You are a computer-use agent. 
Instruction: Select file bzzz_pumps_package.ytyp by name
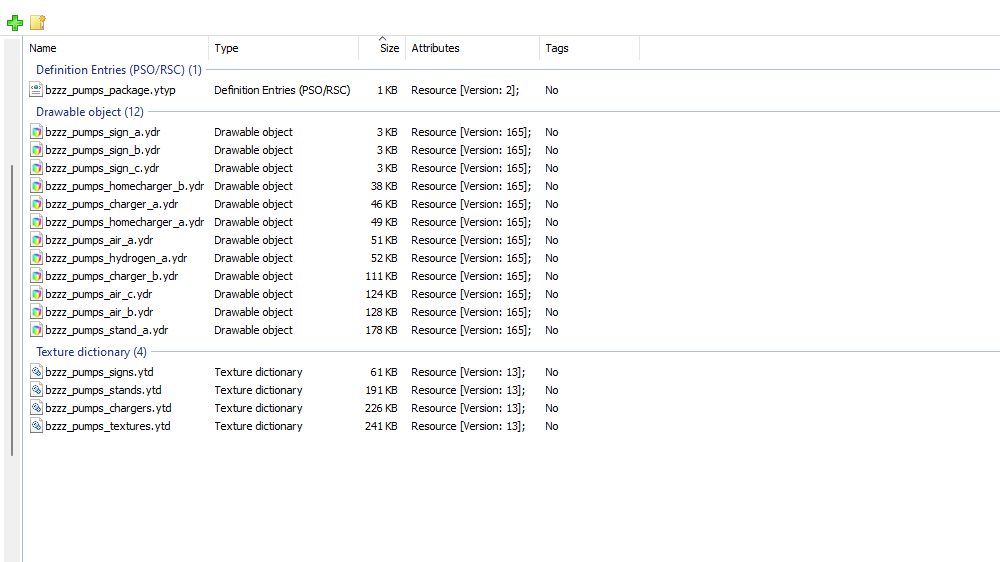tap(110, 90)
